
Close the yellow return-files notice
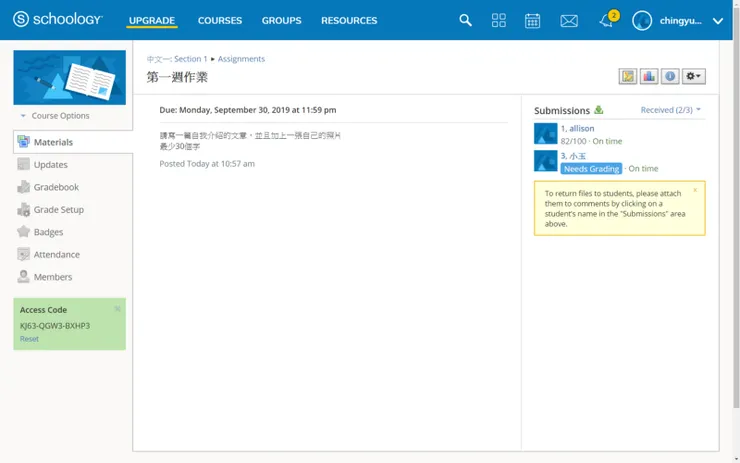tap(695, 190)
